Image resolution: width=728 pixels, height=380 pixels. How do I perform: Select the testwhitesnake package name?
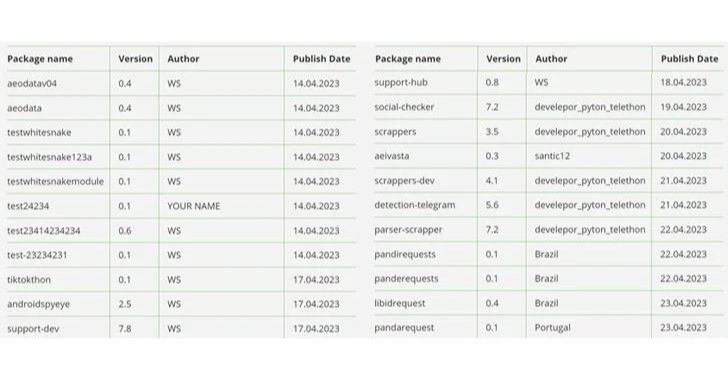point(39,132)
